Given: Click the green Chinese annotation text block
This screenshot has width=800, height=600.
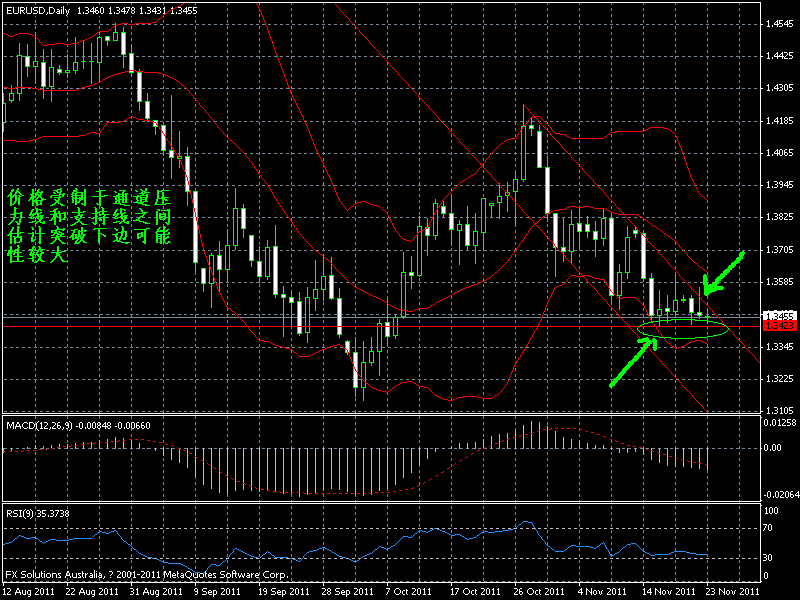Looking at the screenshot, I should point(89,226).
